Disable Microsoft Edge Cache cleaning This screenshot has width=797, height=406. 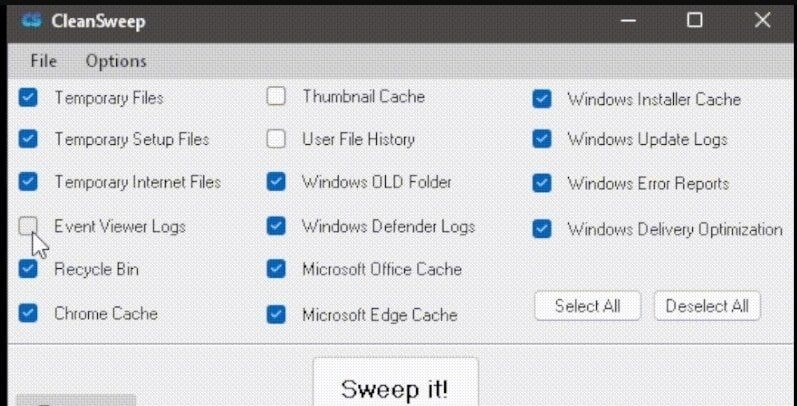276,315
